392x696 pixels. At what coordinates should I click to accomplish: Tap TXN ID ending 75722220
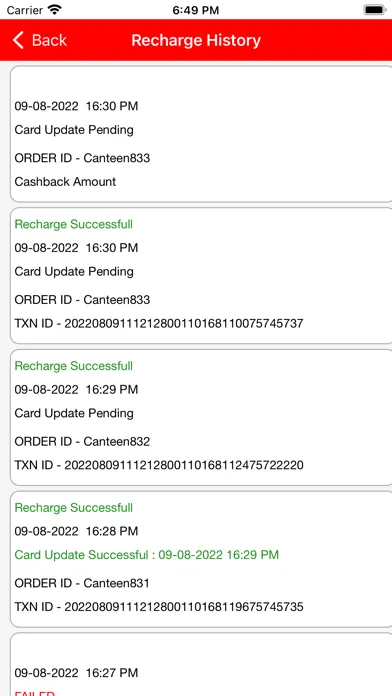tap(159, 465)
